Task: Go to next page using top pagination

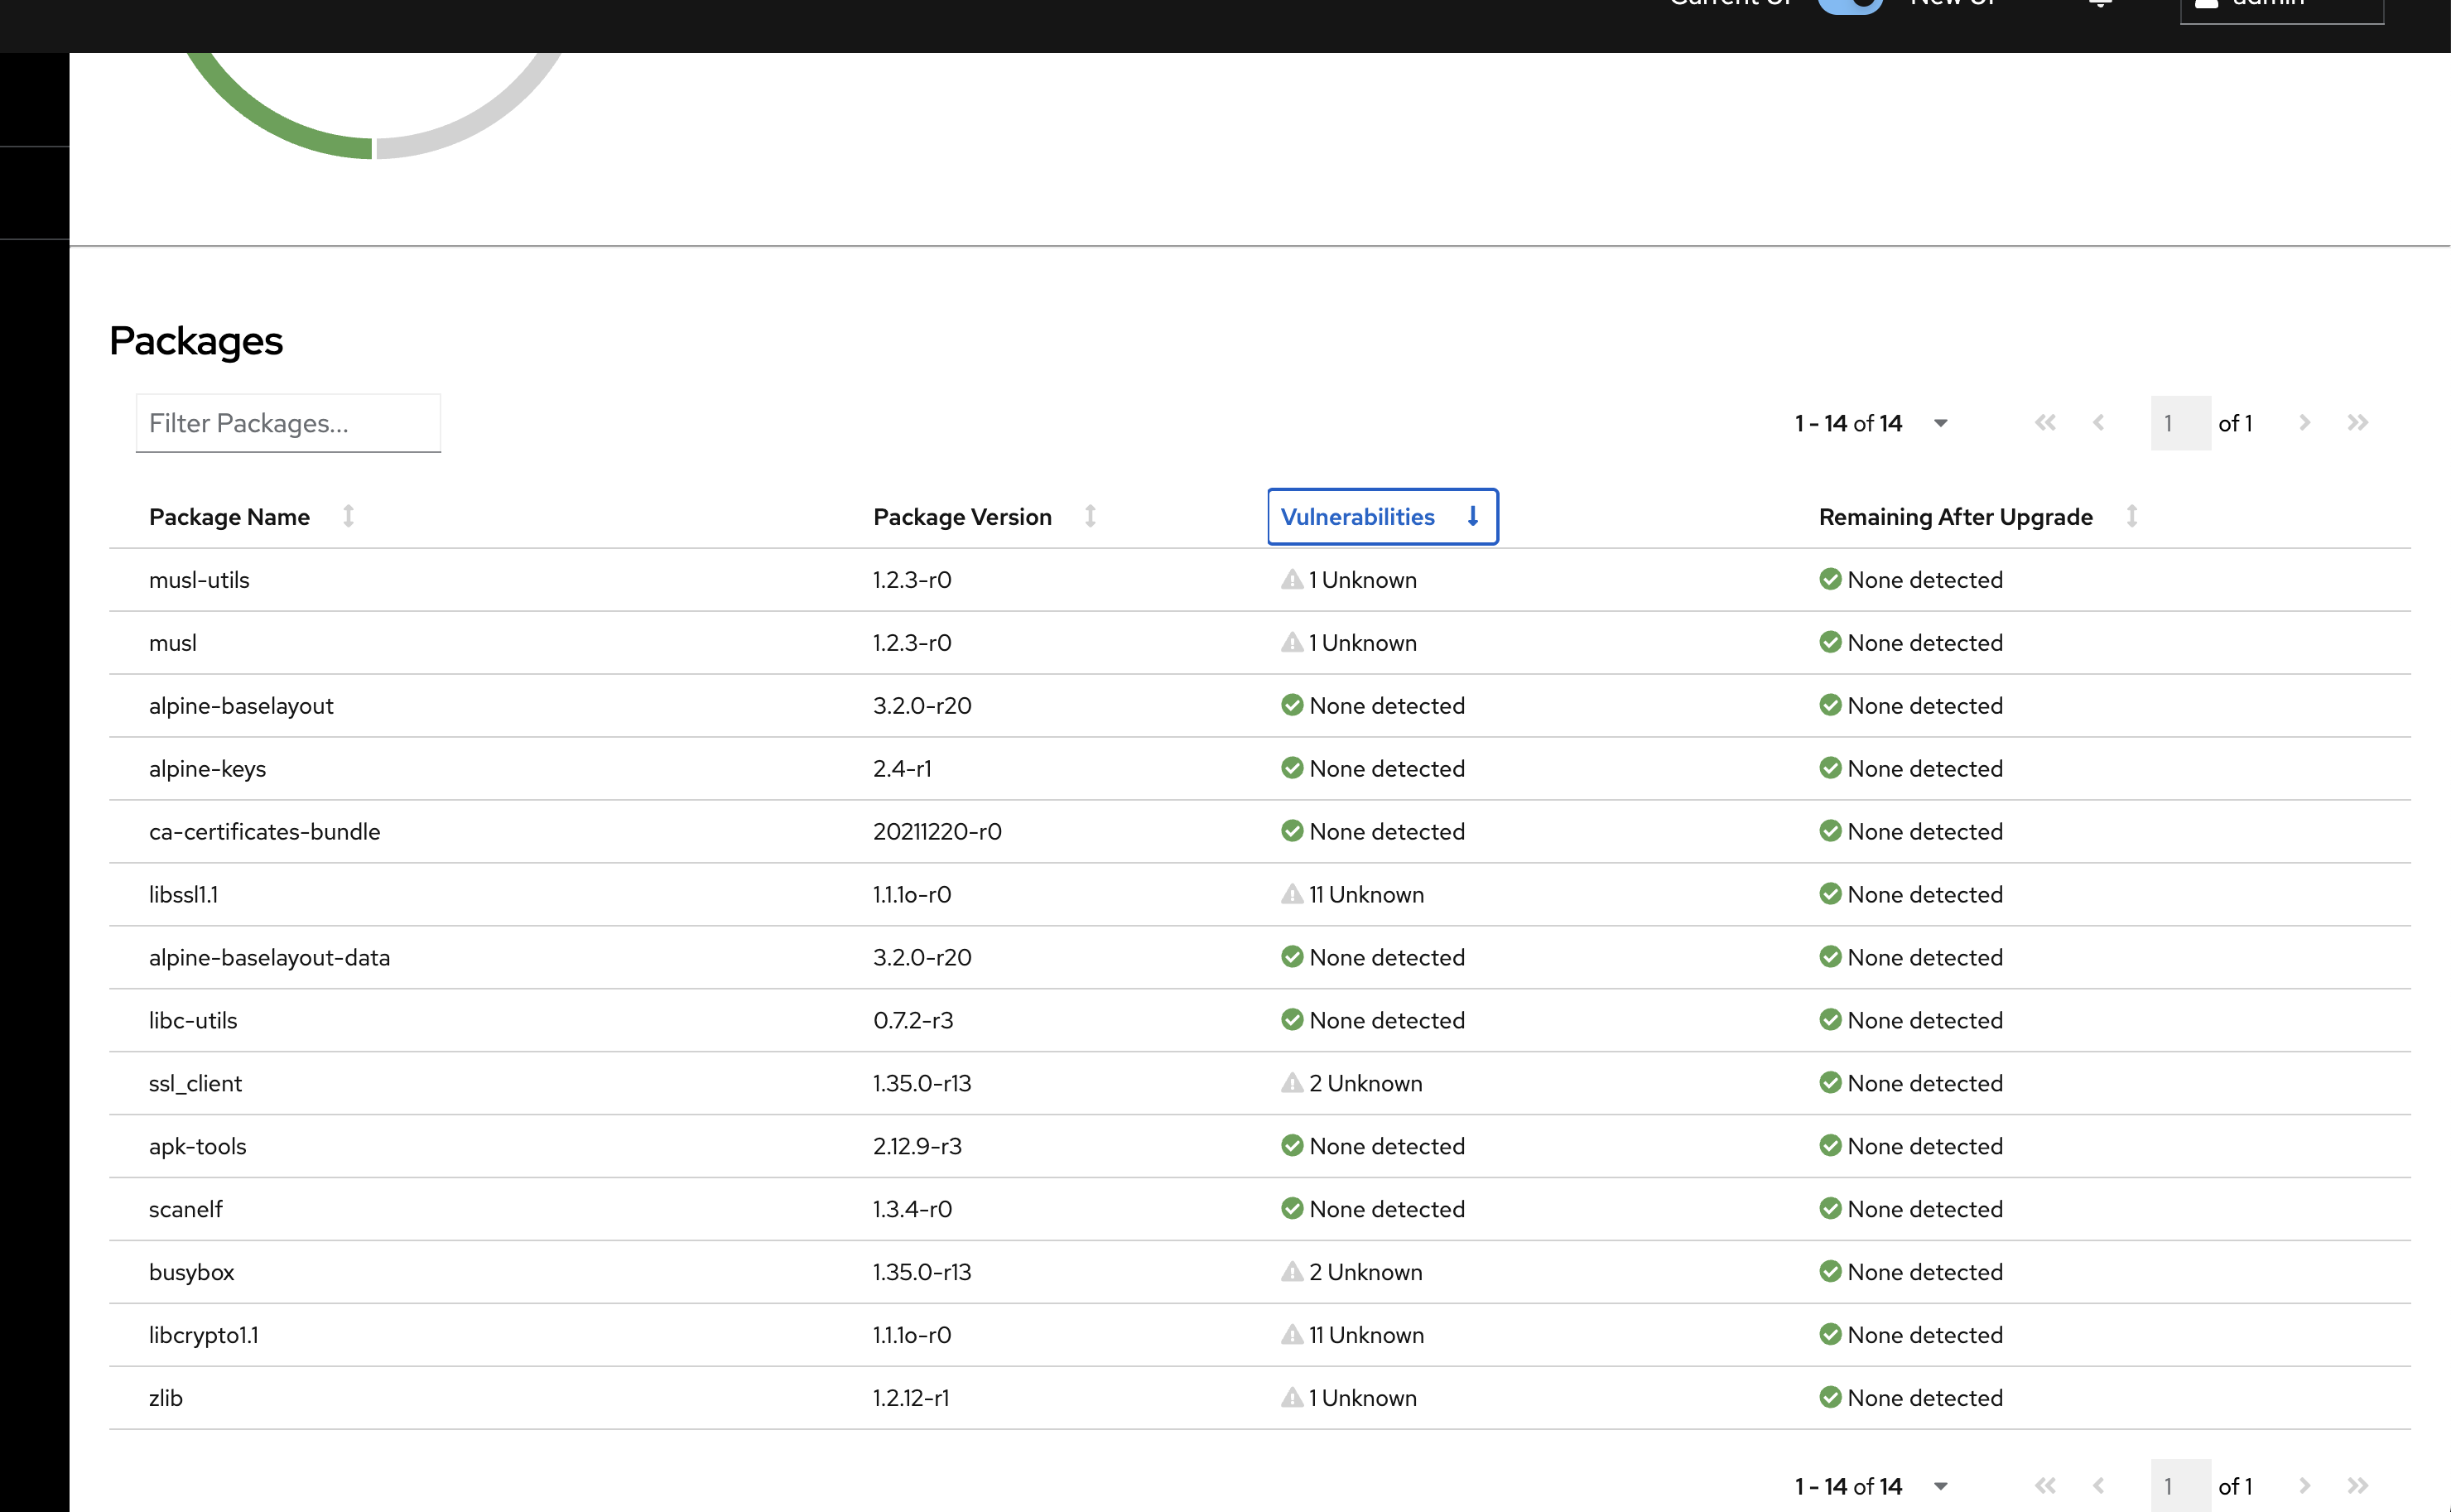Action: [2304, 423]
